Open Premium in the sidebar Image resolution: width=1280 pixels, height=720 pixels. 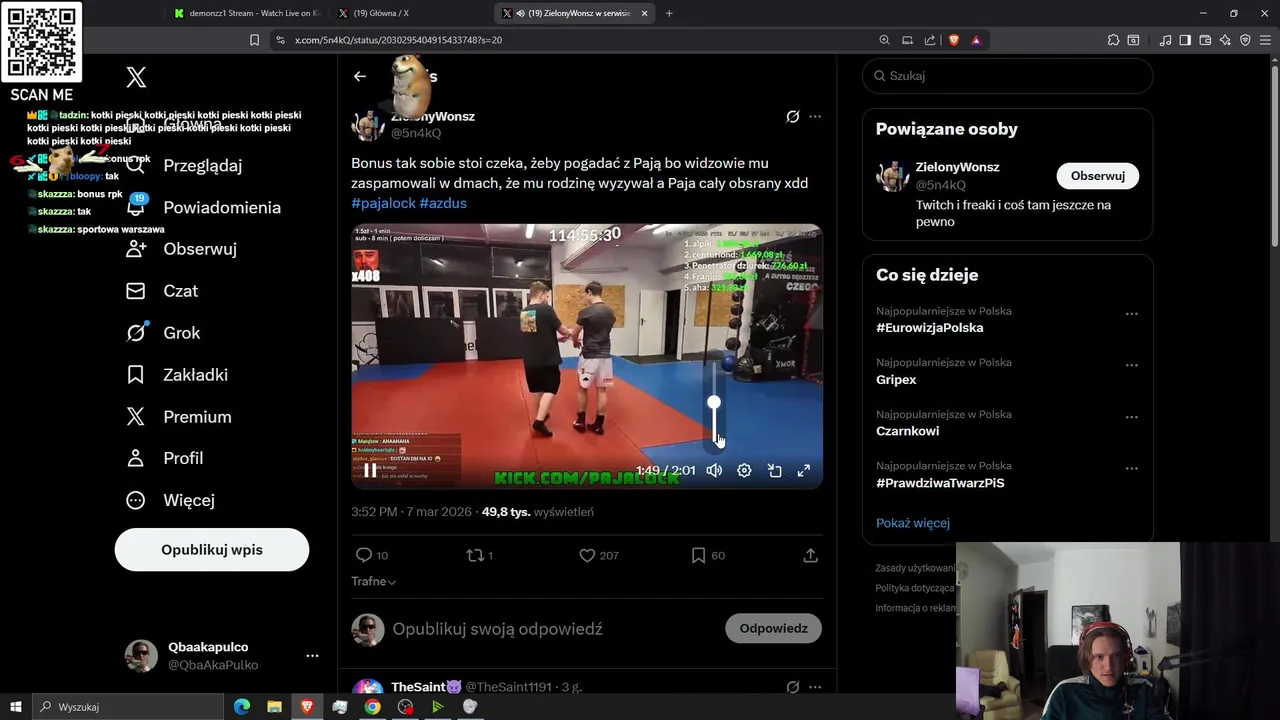[x=179, y=417]
